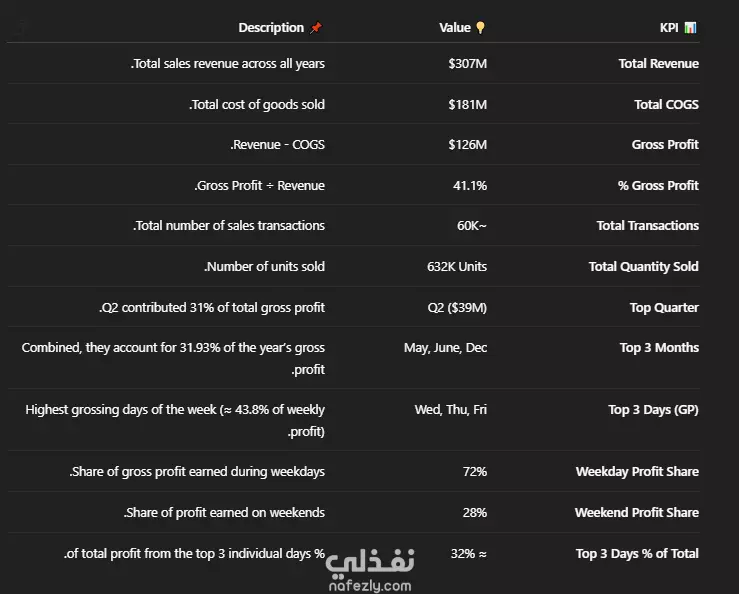Select the May, June, Dec value

(x=445, y=348)
